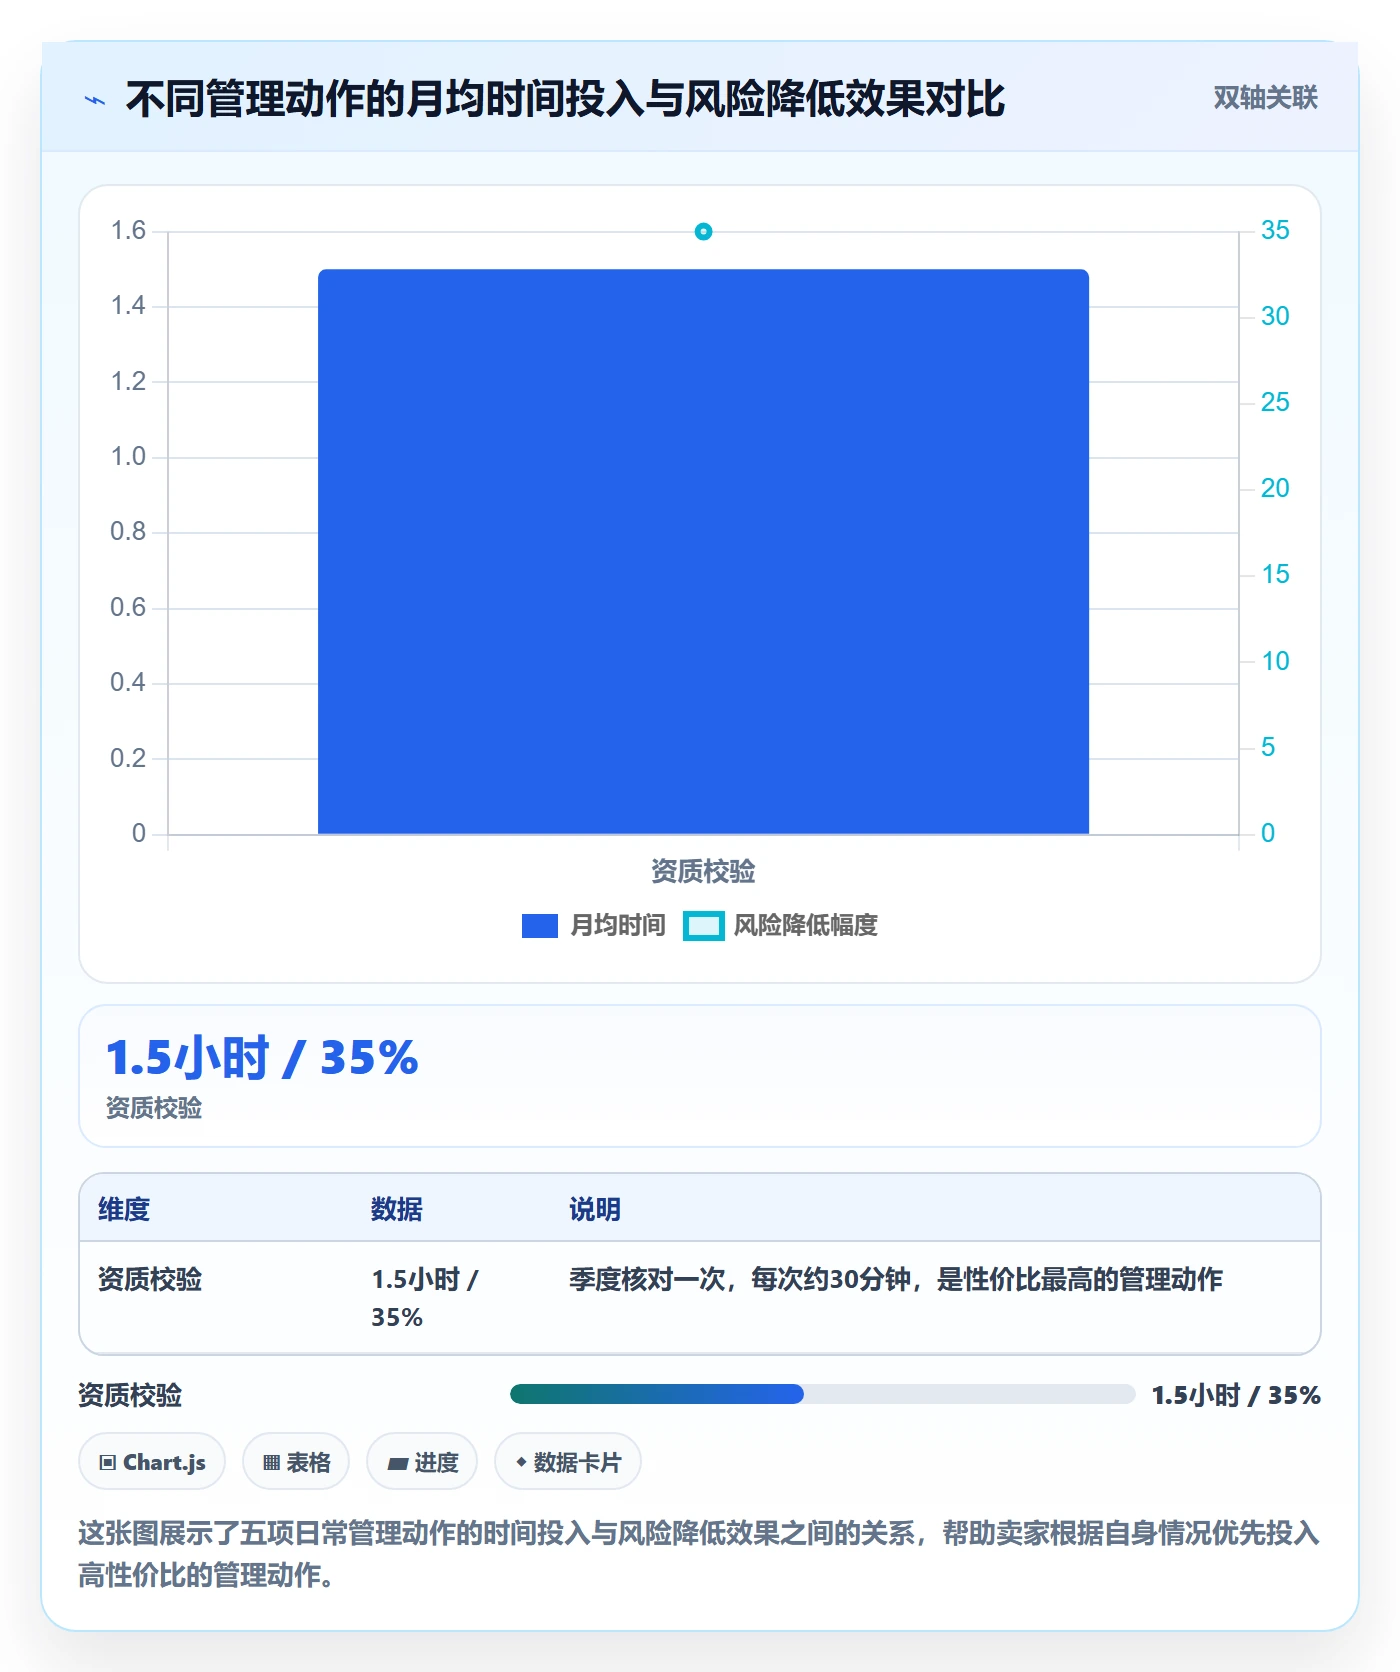Click the 数据 table header
The image size is (1400, 1672).
[x=397, y=1210]
